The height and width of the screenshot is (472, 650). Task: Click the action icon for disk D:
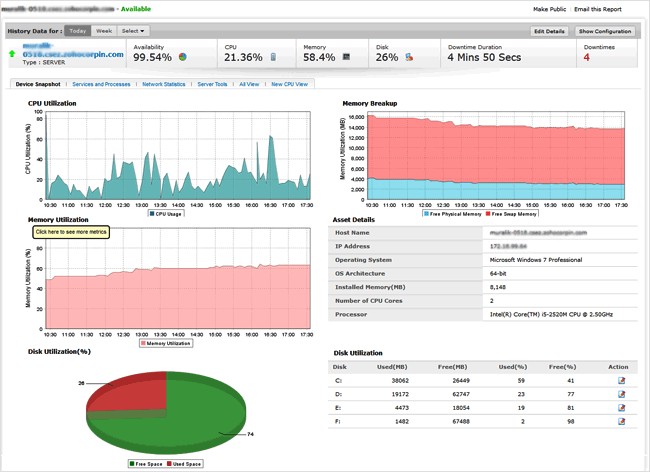pyautogui.click(x=623, y=394)
